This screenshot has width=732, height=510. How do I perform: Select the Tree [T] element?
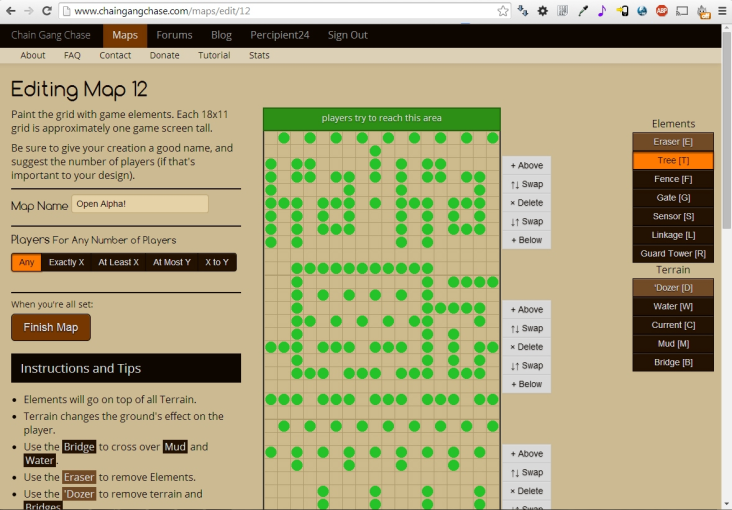673,160
